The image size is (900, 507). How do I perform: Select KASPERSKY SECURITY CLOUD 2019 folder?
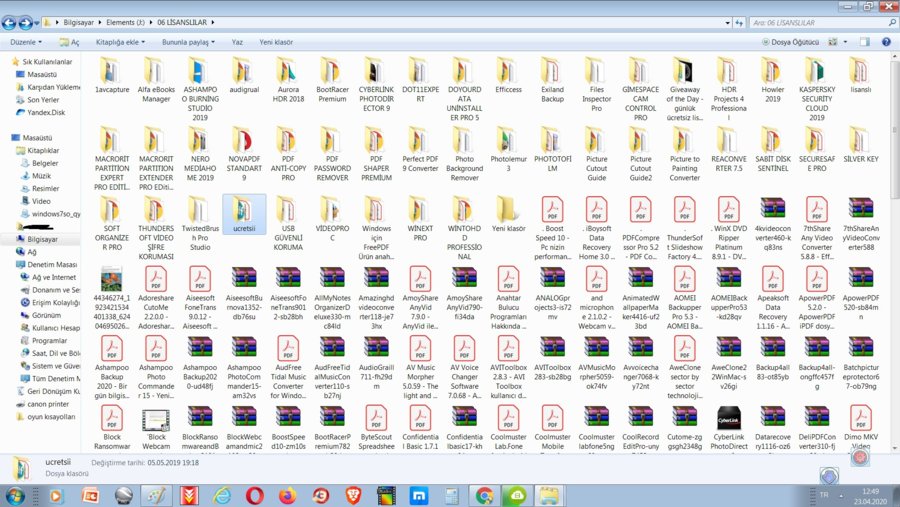[817, 89]
